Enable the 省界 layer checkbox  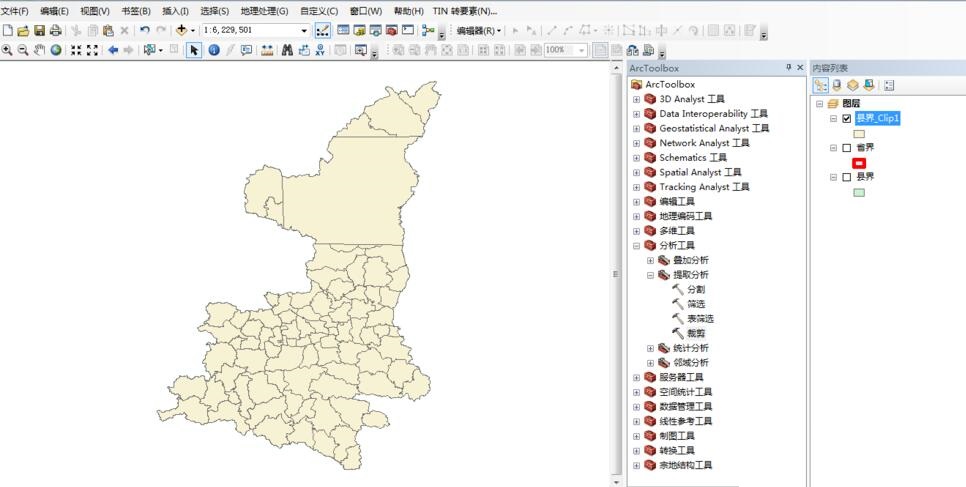click(847, 148)
